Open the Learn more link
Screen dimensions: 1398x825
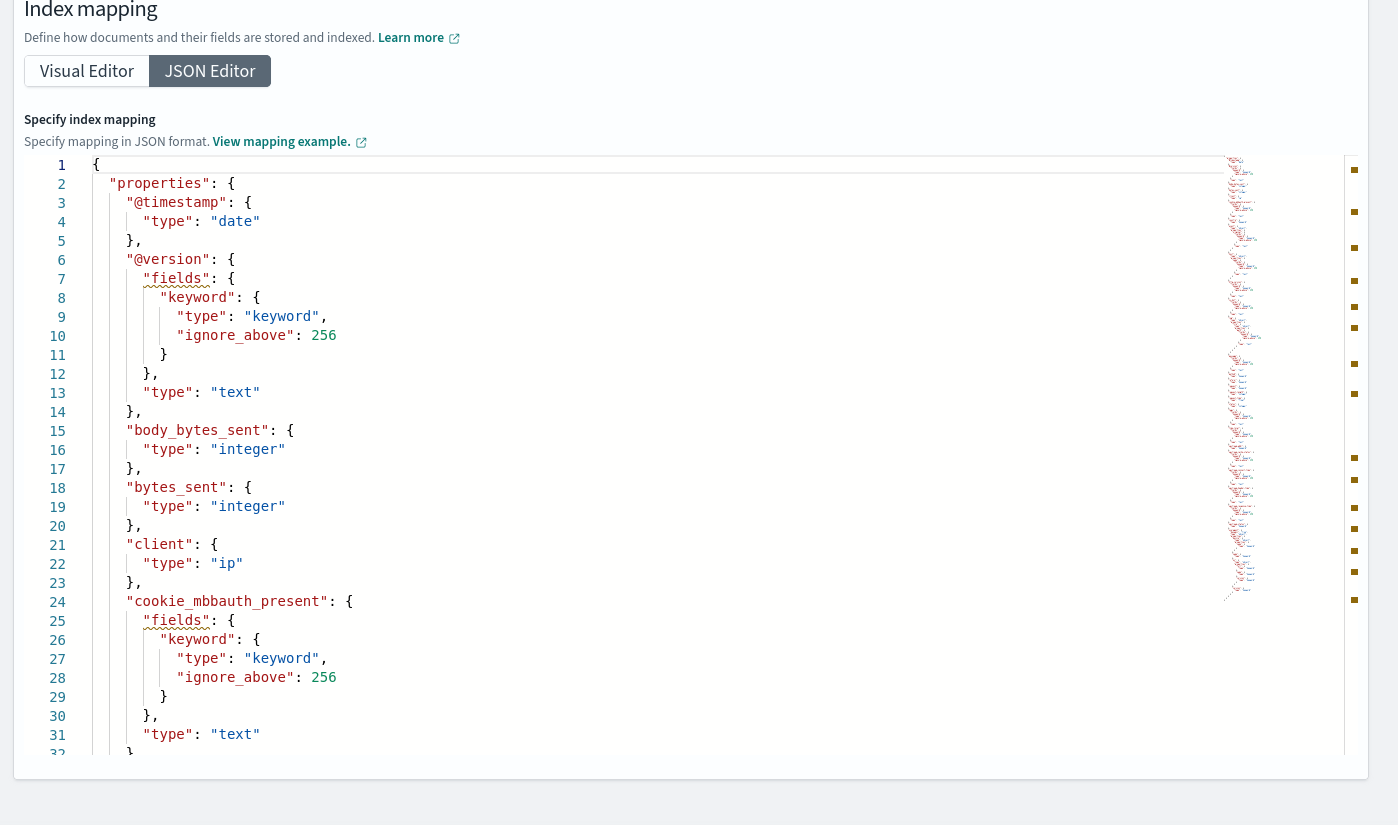click(410, 38)
